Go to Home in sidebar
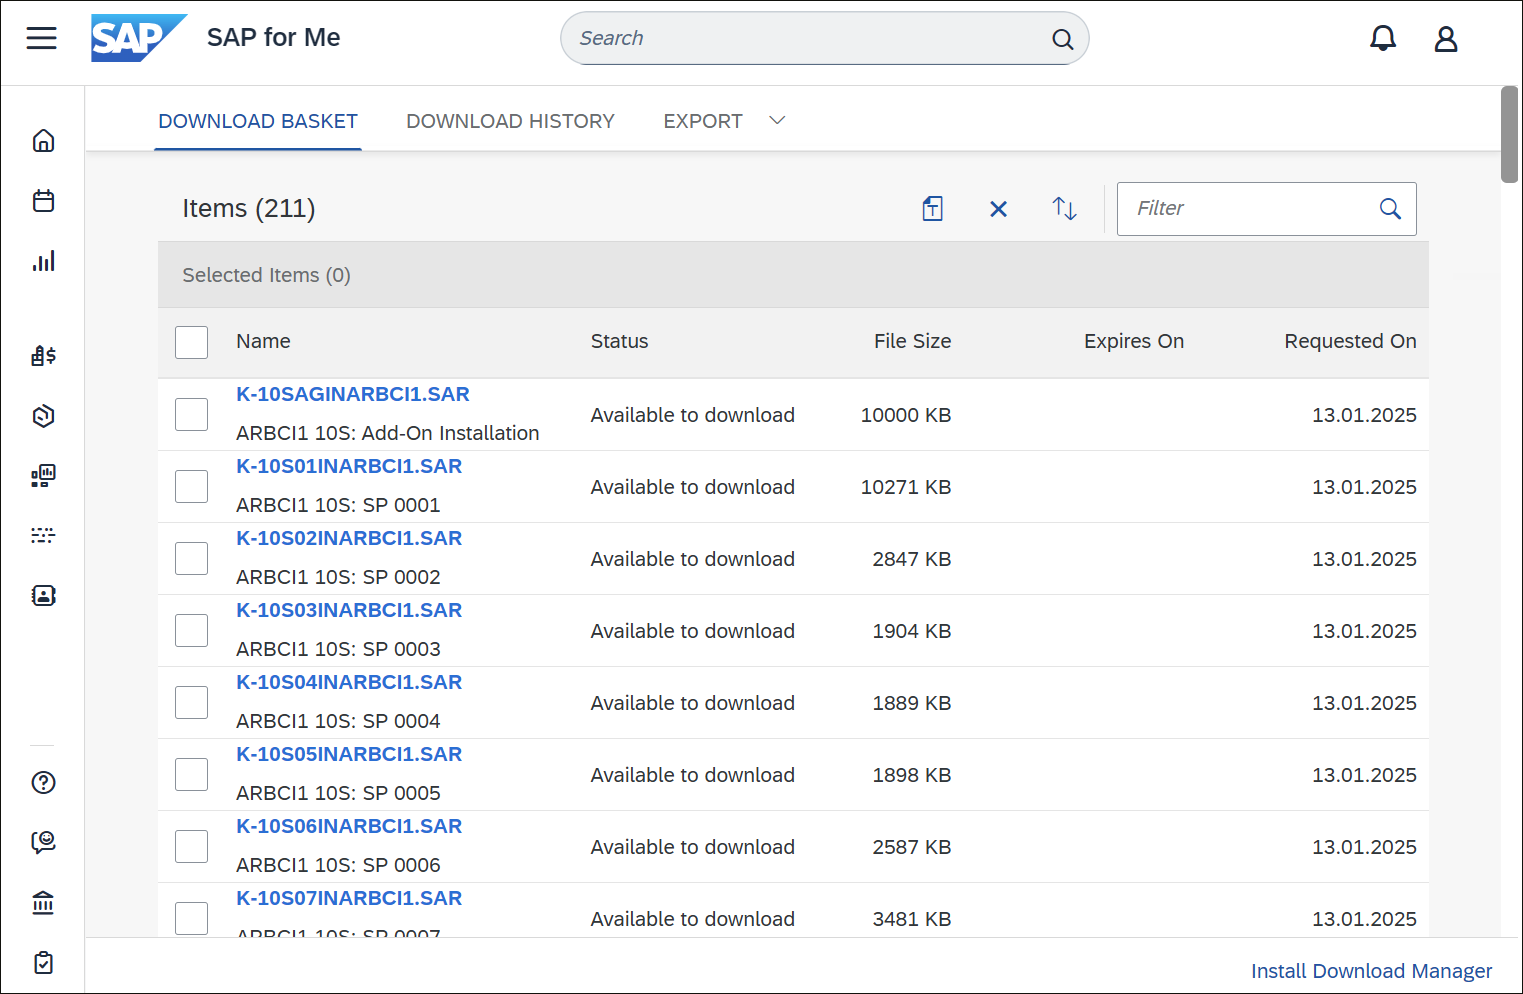The image size is (1523, 994). (x=43, y=140)
